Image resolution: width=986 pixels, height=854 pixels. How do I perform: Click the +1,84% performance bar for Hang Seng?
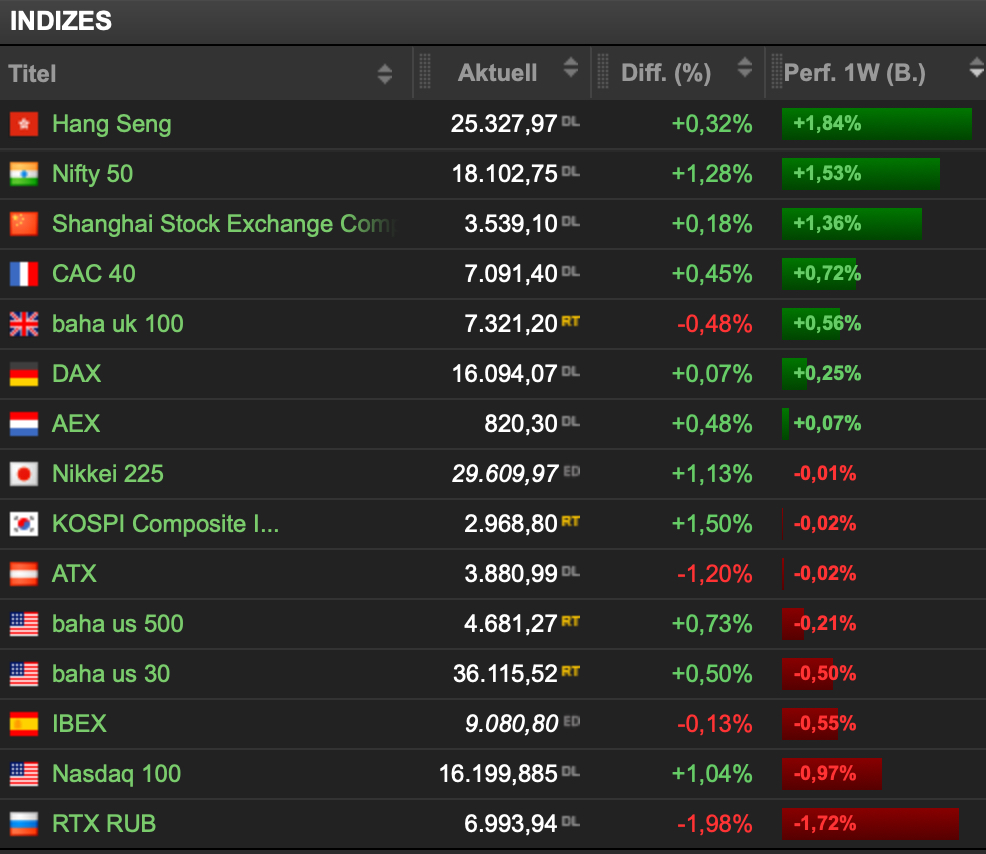pyautogui.click(x=877, y=124)
